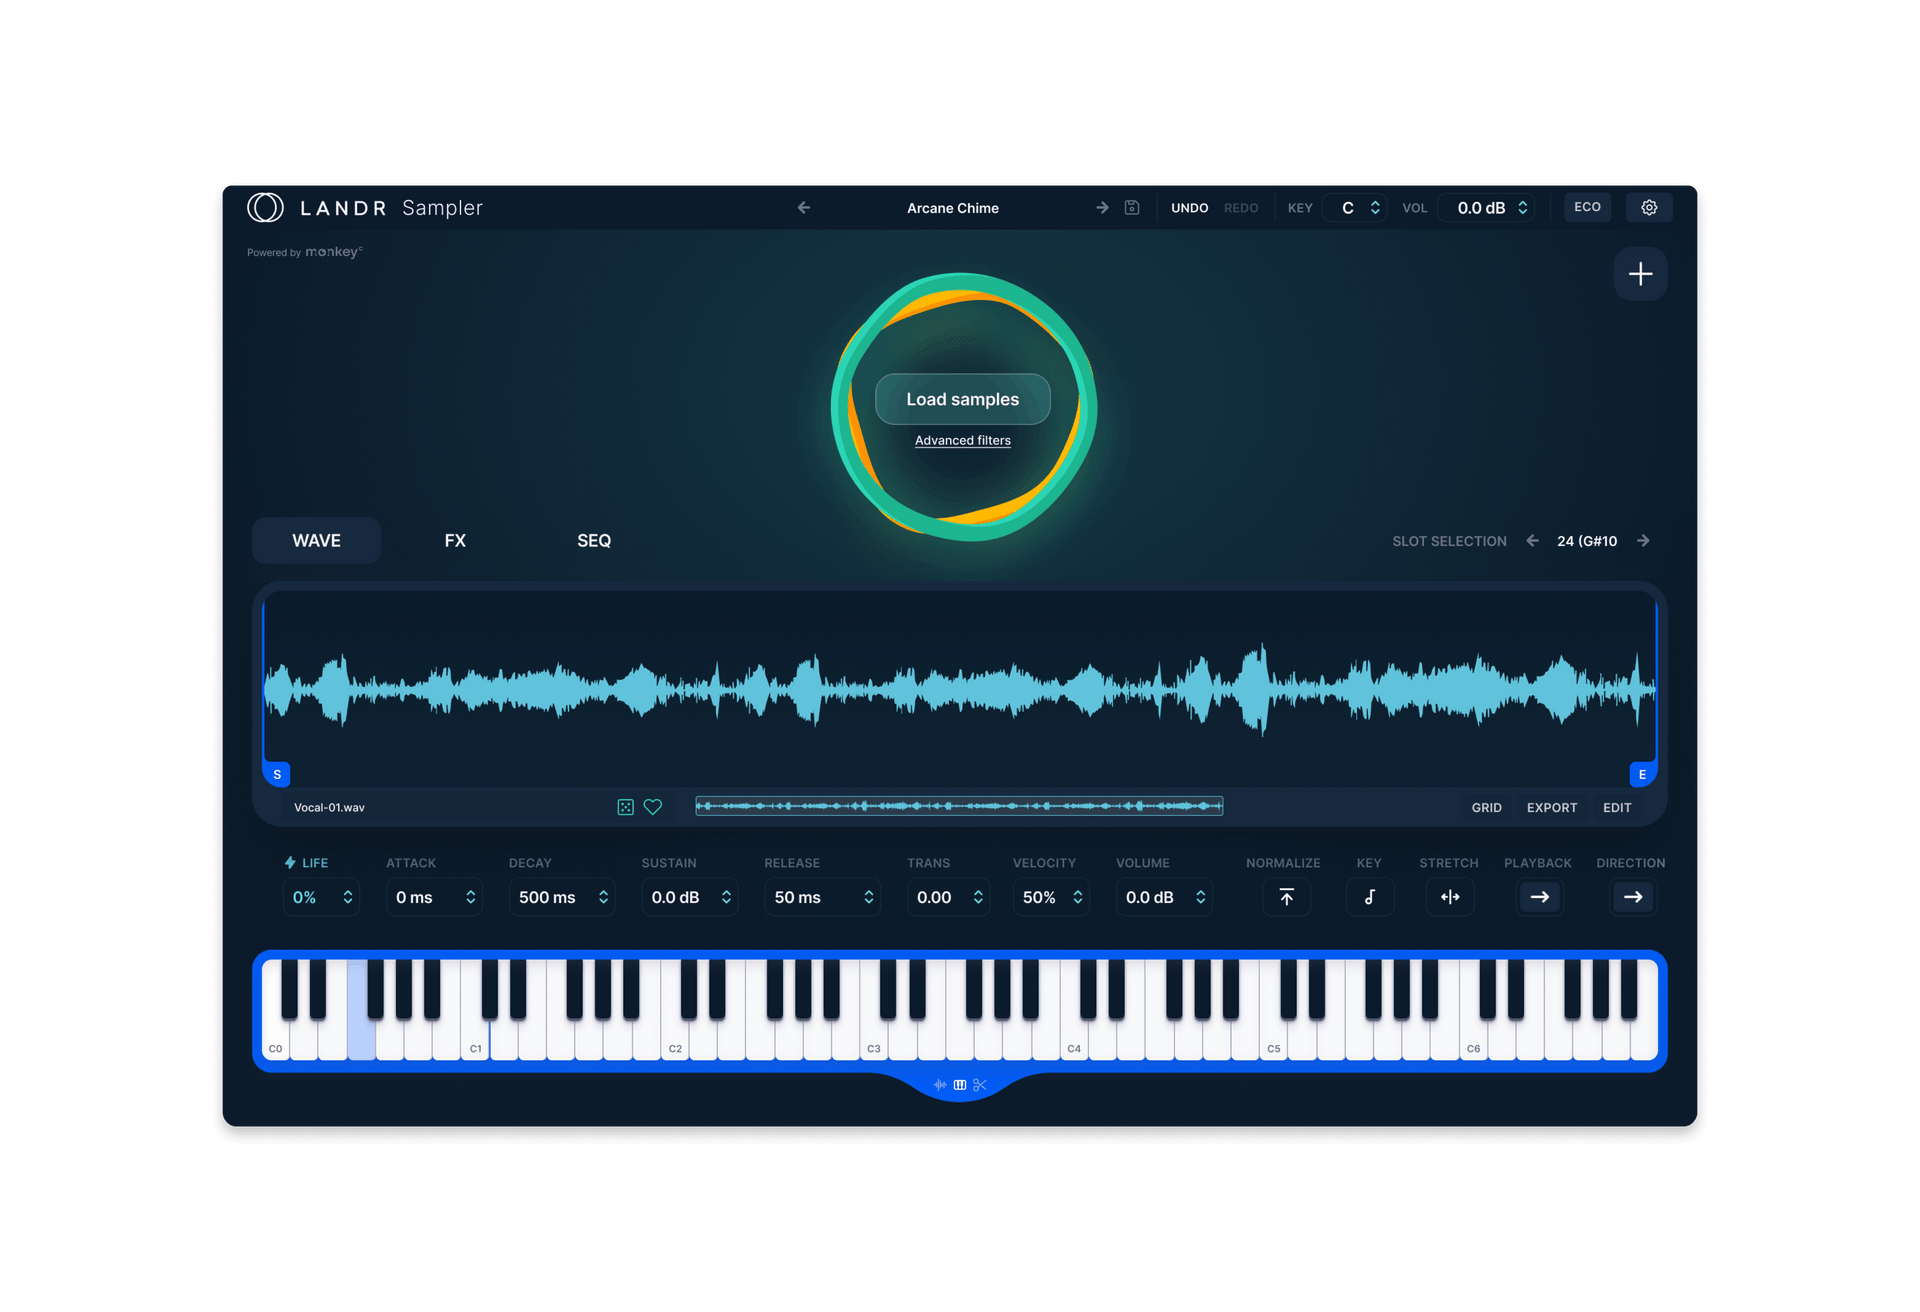This screenshot has width=1920, height=1312.
Task: Adjust the LIFE 0% stepper arrows
Action: coord(348,897)
